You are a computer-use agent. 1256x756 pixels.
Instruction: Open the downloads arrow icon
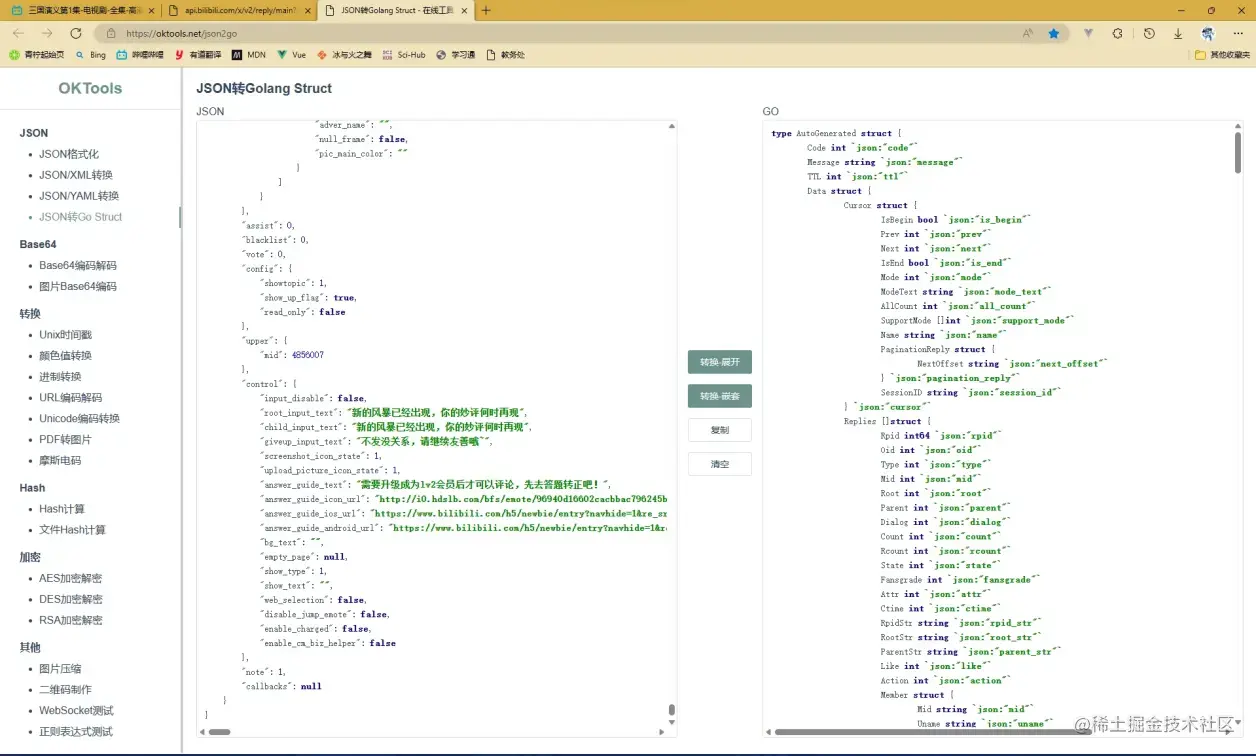[x=1178, y=33]
